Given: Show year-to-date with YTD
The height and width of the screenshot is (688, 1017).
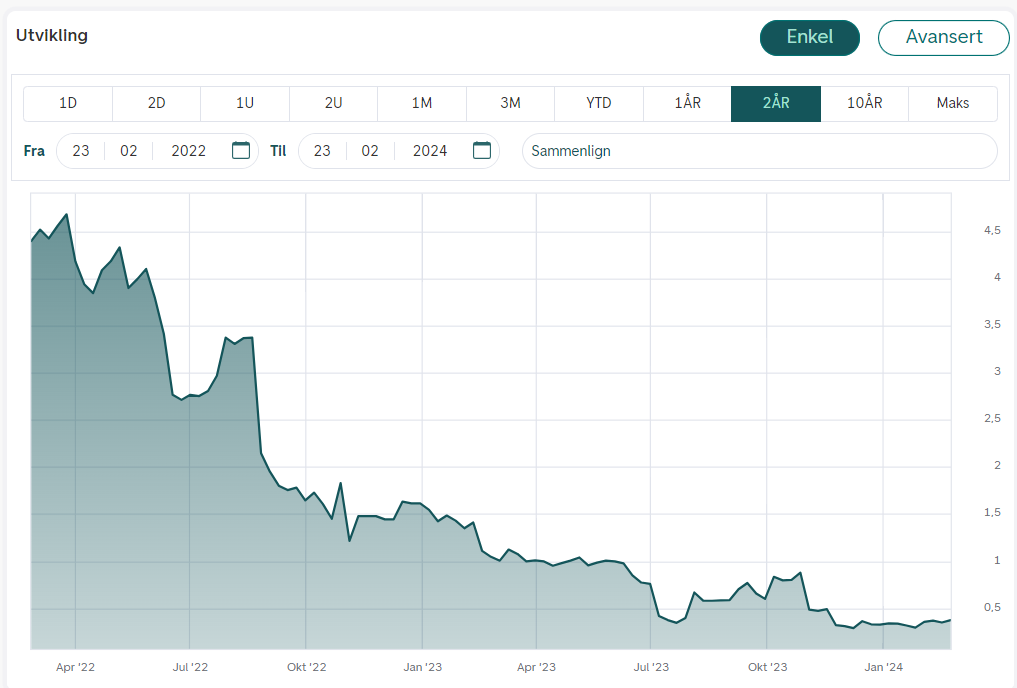Looking at the screenshot, I should tap(599, 104).
